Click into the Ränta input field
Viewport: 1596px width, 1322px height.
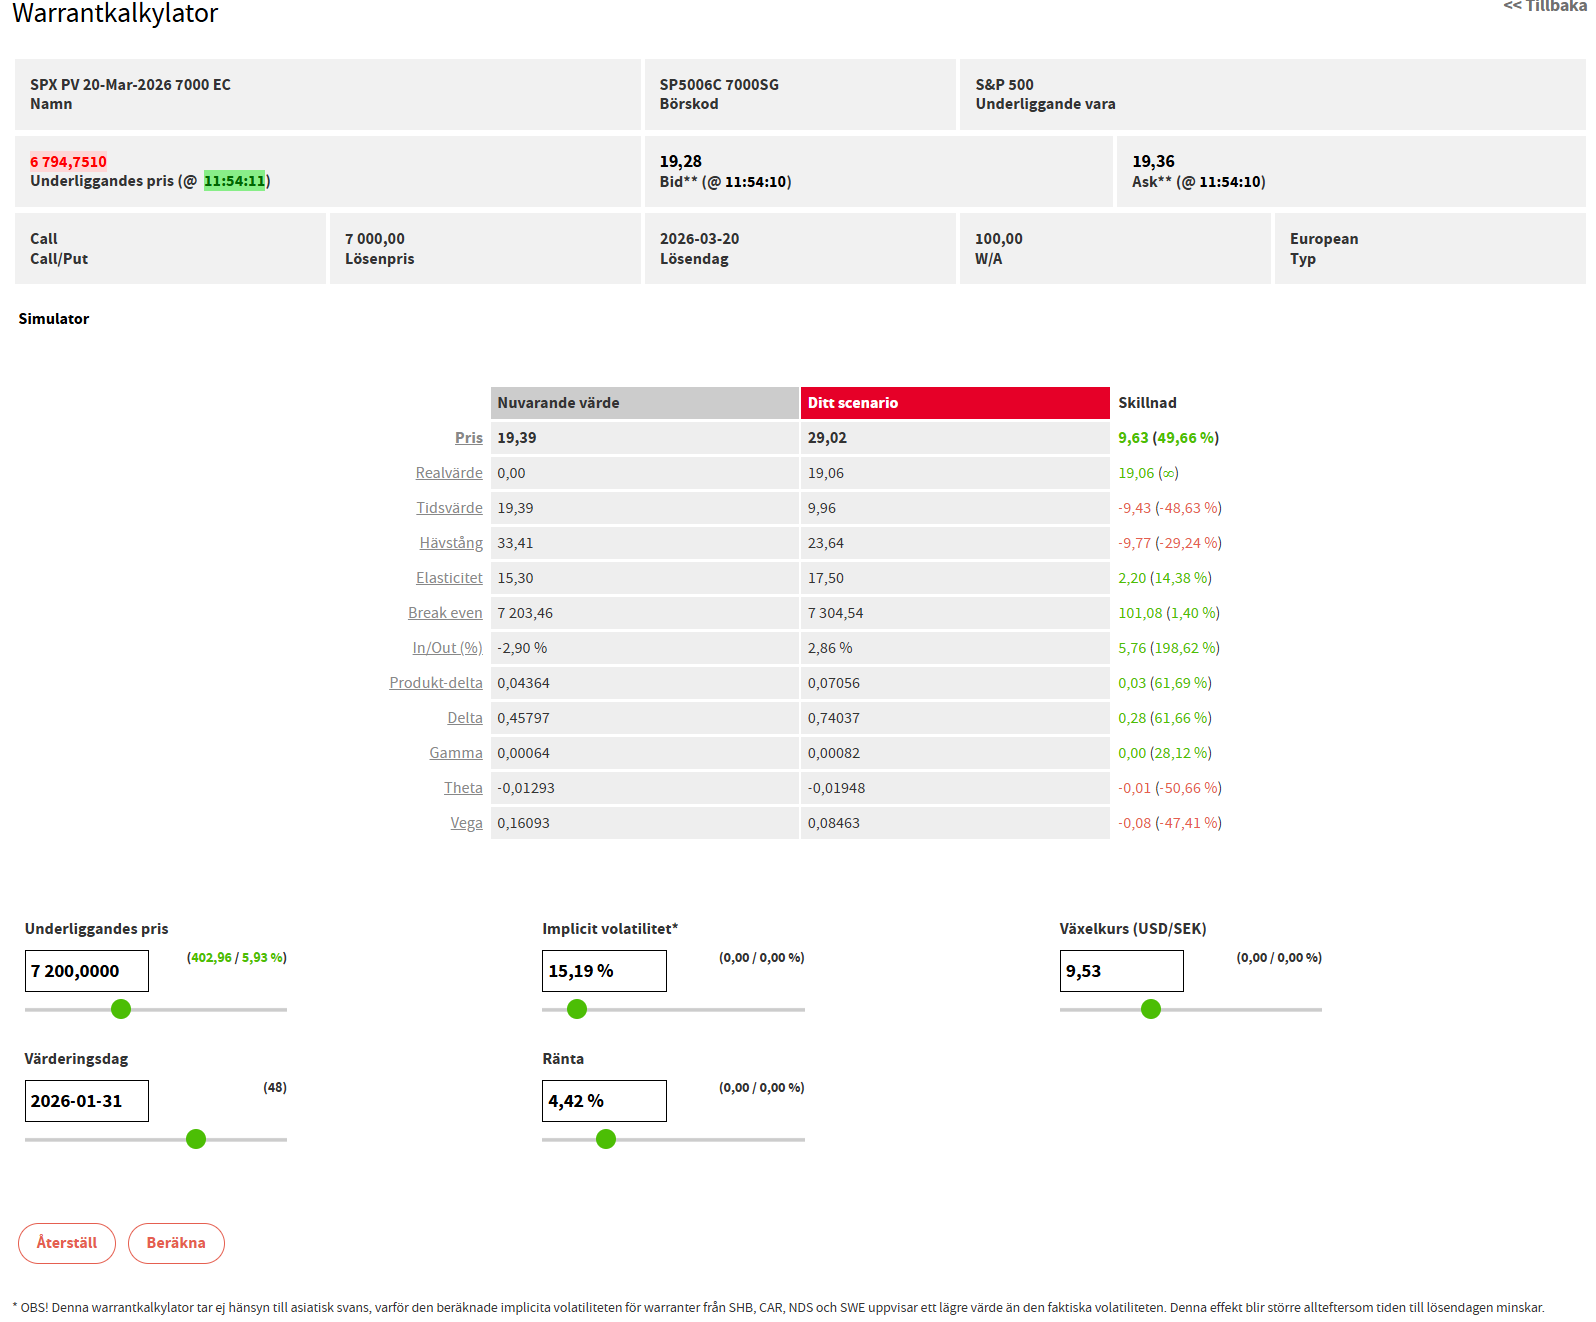tap(604, 1101)
